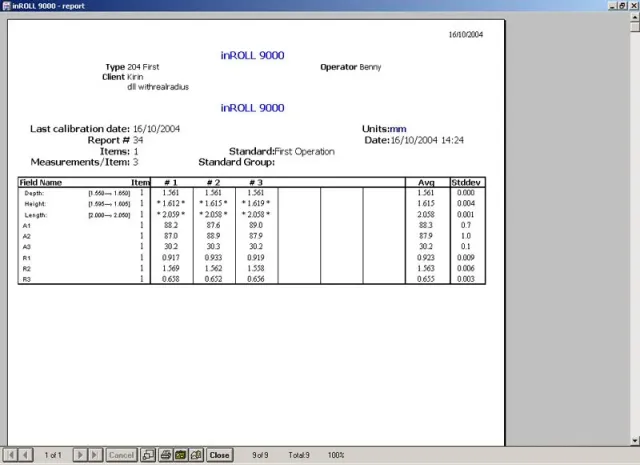Go to the previous report page
Screen dimensions: 640x465
tap(25, 455)
